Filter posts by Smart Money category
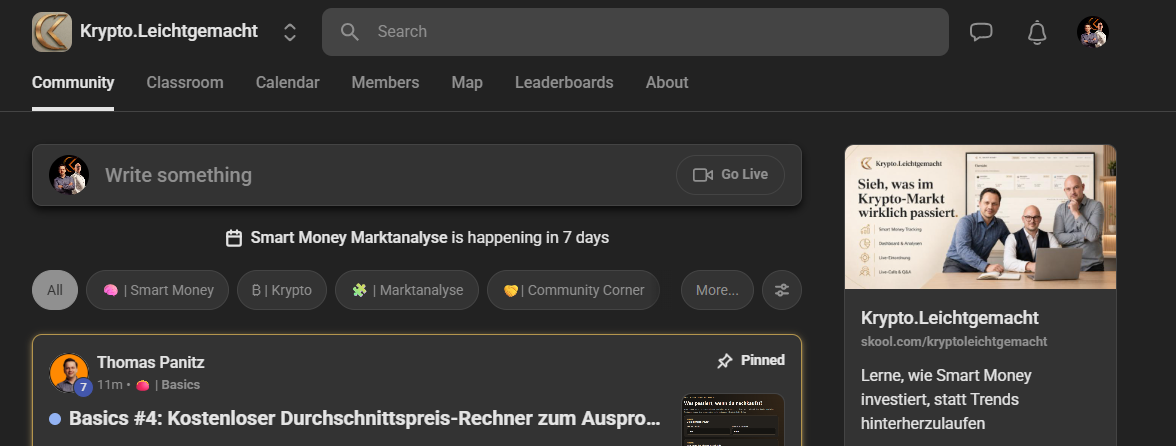1176x446 pixels. point(158,290)
